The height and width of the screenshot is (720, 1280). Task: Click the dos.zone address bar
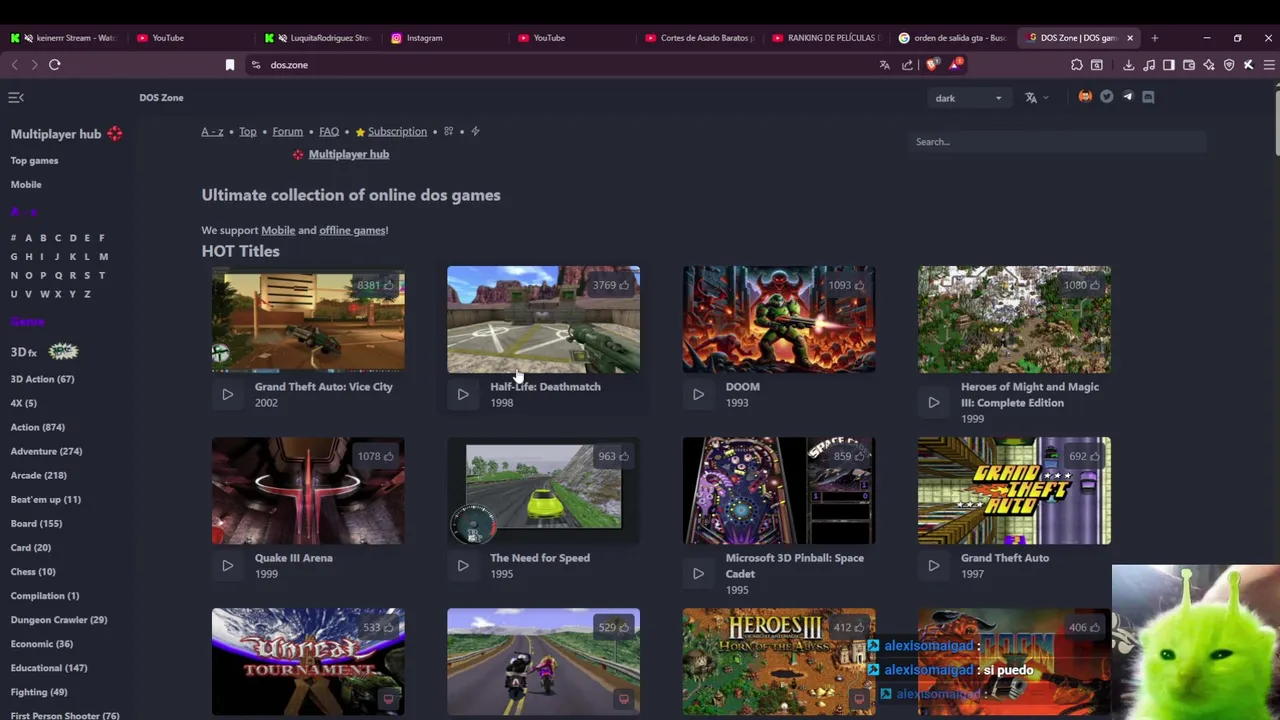(x=560, y=65)
